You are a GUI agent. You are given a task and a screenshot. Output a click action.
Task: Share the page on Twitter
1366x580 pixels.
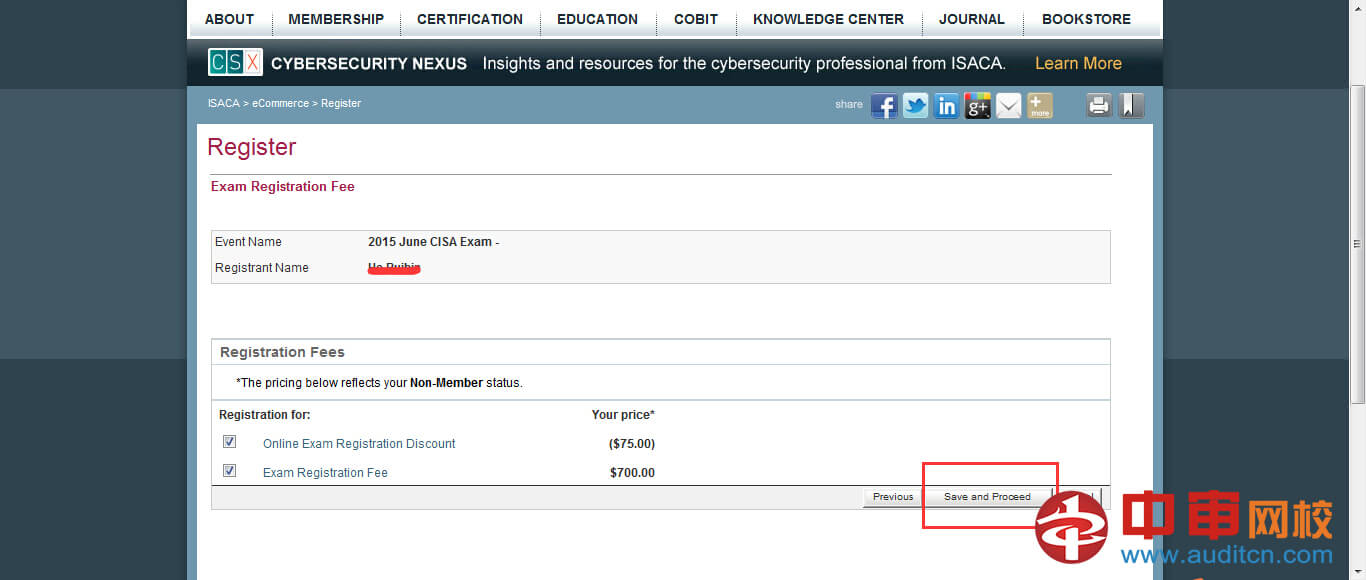point(915,106)
